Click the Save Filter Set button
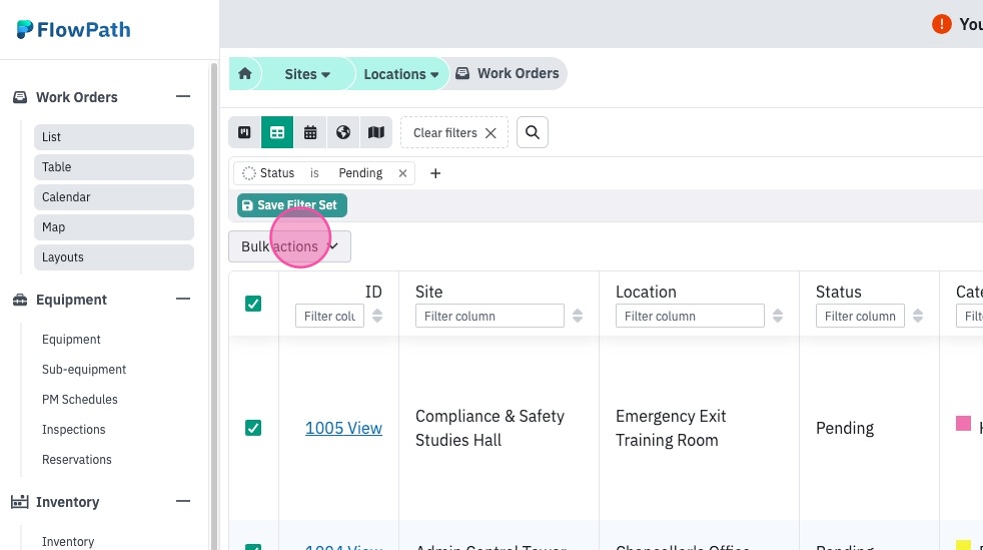Viewport: 983px width, 550px height. (x=292, y=205)
